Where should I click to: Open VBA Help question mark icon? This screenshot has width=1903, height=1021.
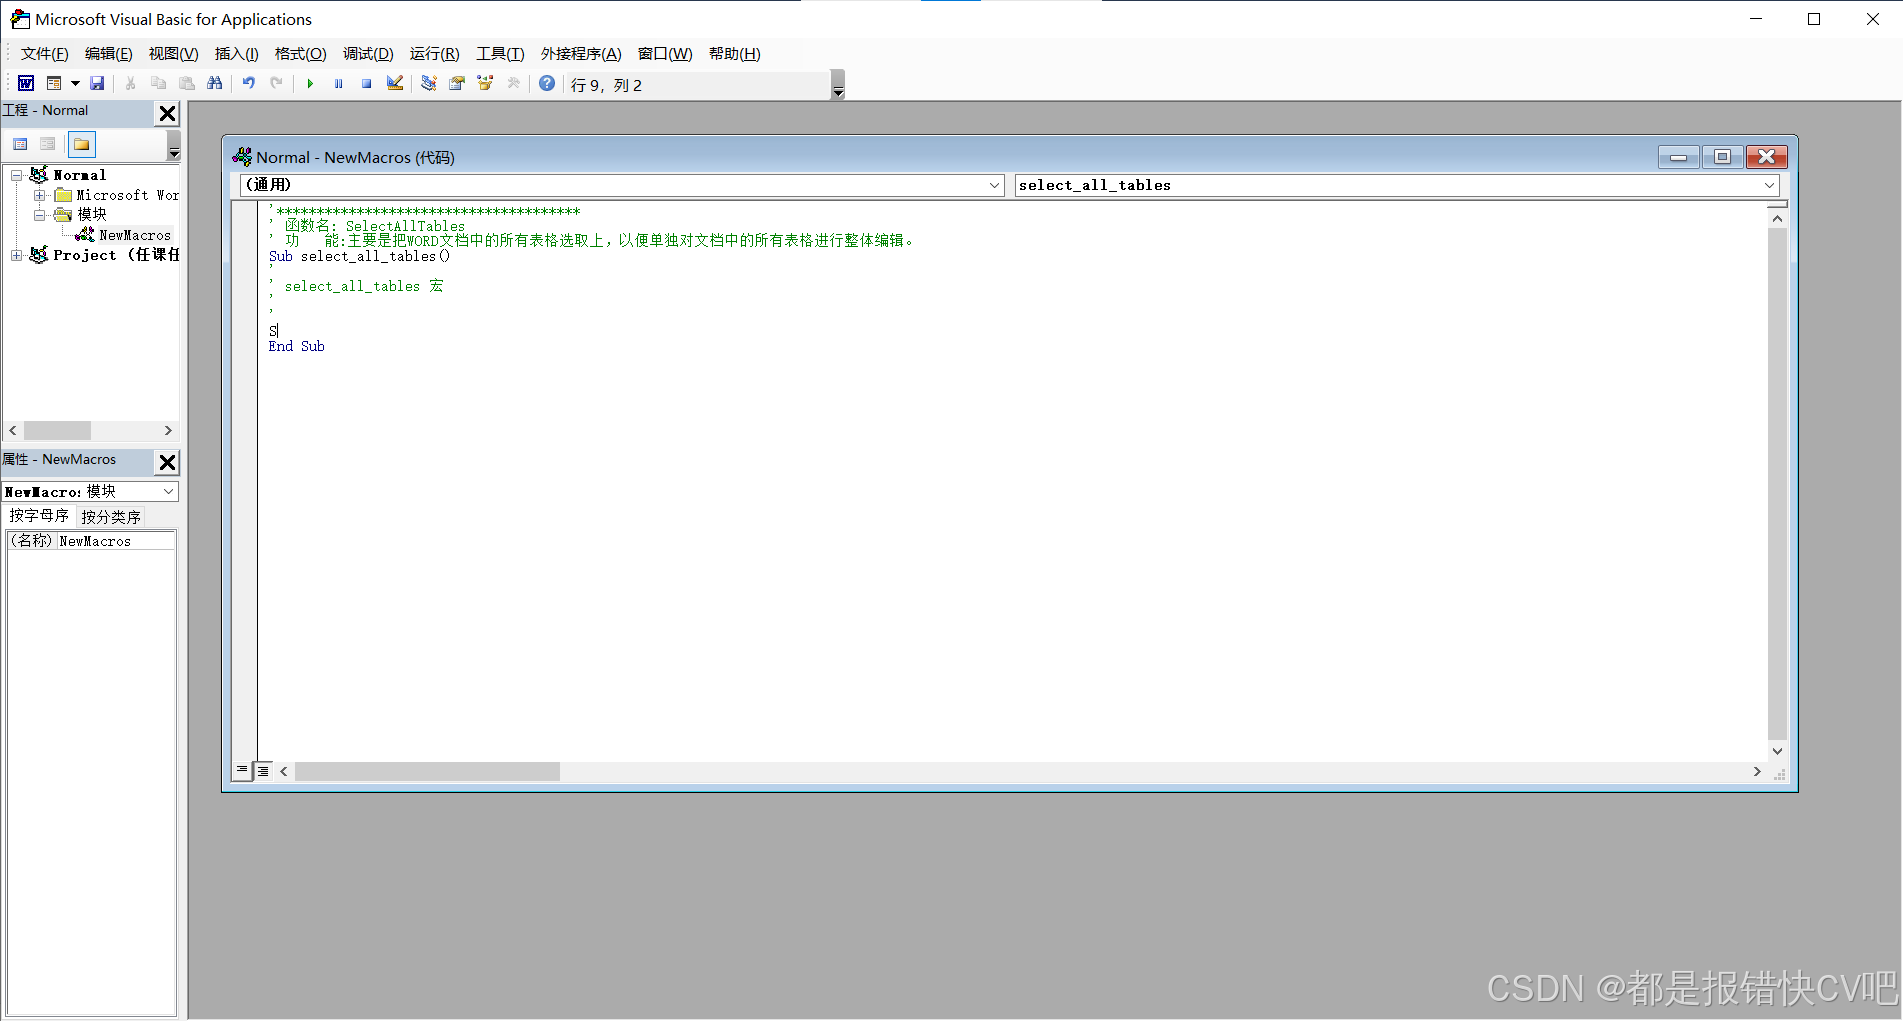[547, 84]
